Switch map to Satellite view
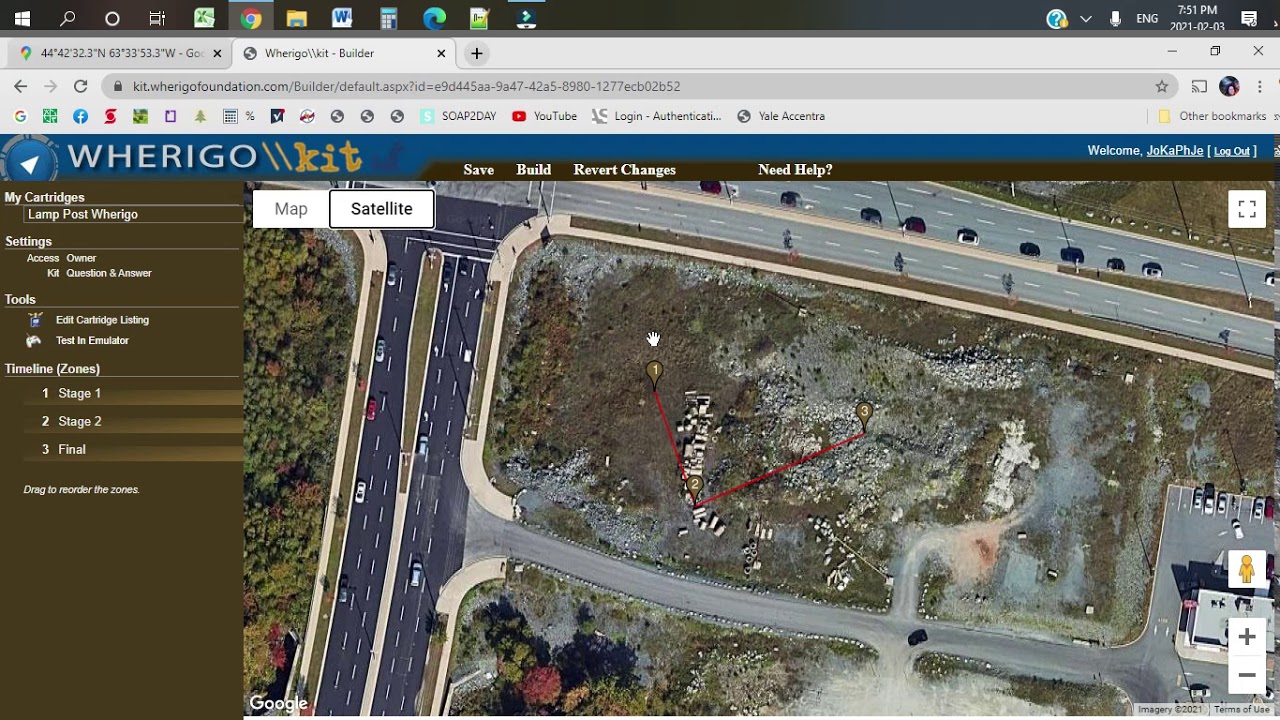The height and width of the screenshot is (720, 1280). pyautogui.click(x=381, y=209)
